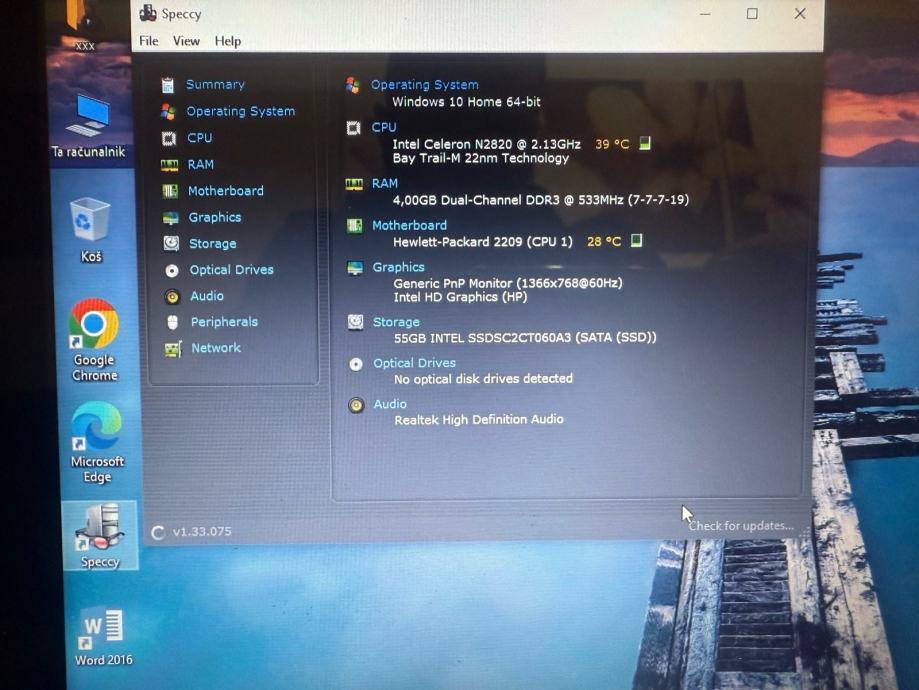Click the Speccy title bar app icon

click(148, 13)
